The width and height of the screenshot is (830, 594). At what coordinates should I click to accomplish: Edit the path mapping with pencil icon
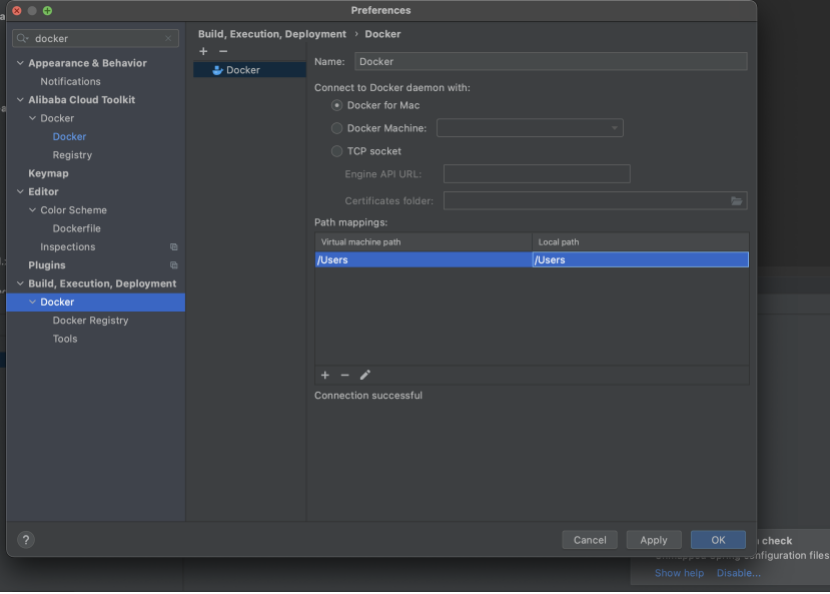point(365,374)
